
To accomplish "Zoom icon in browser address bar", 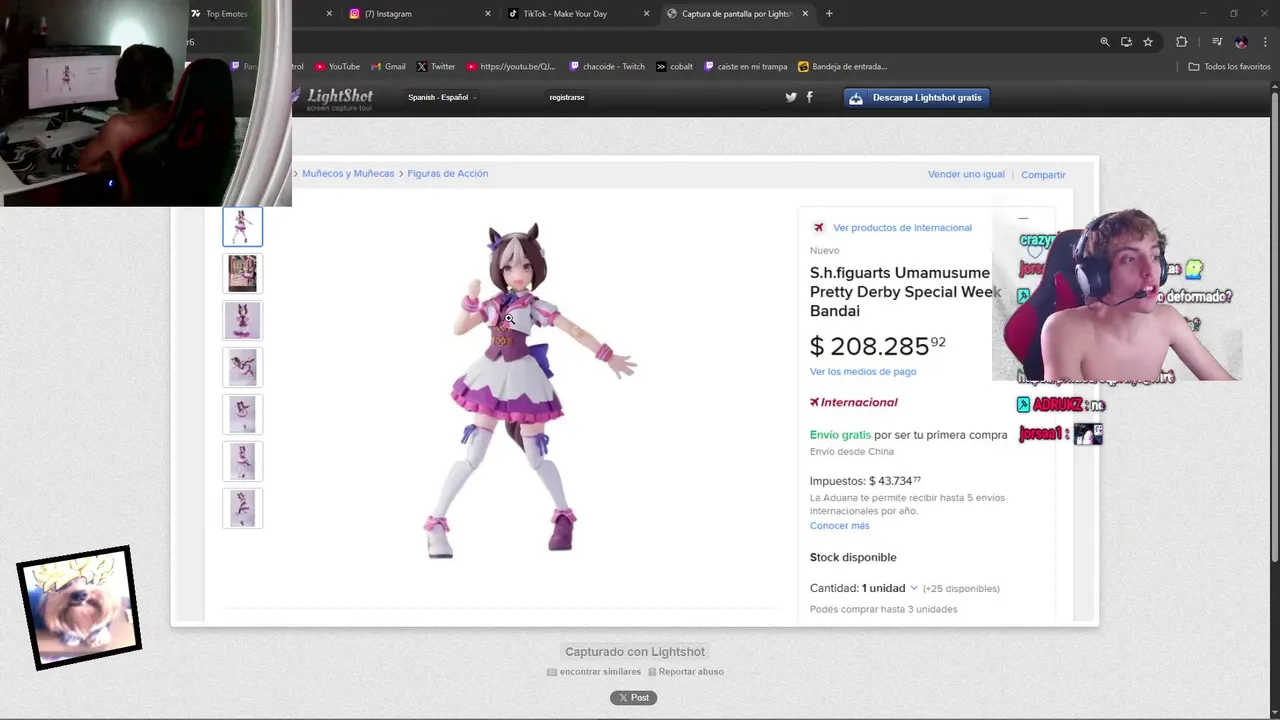I will (x=1105, y=42).
